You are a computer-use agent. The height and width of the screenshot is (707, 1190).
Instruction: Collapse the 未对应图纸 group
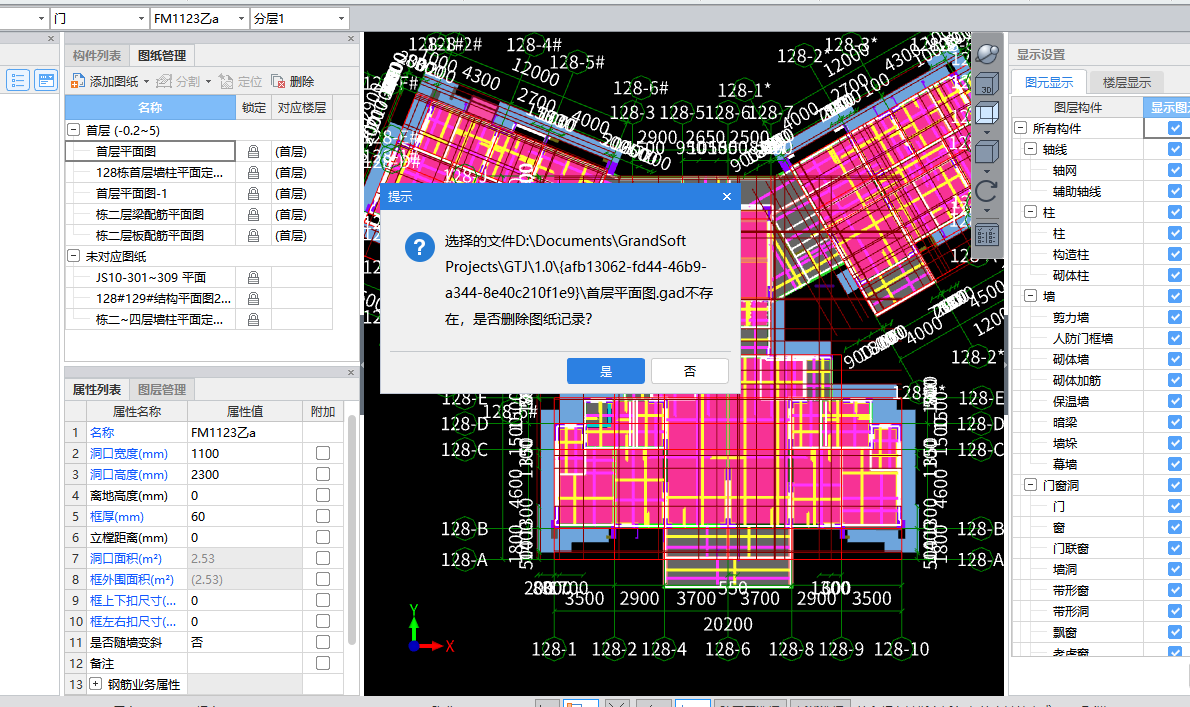(74, 256)
